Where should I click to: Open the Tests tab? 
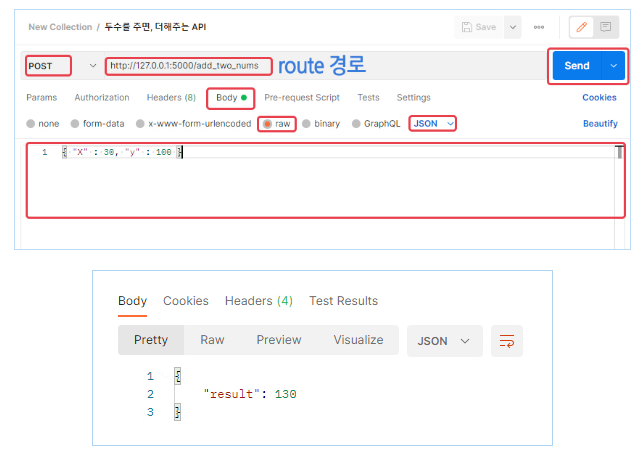pyautogui.click(x=368, y=97)
